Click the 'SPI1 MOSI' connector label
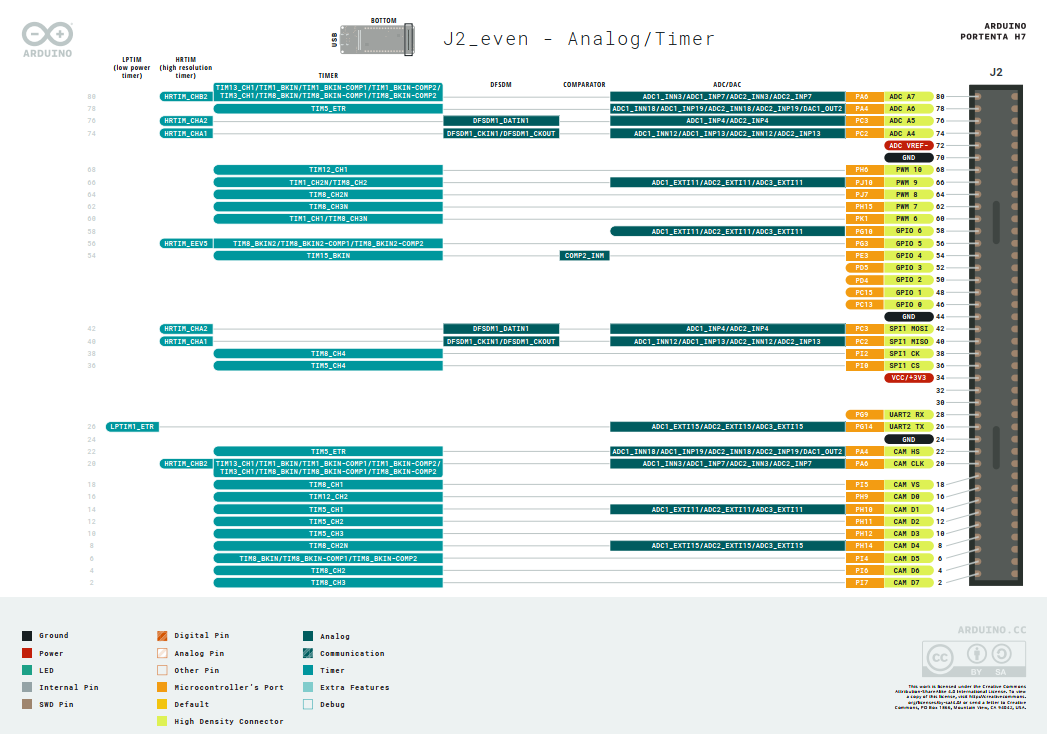The image size is (1047, 734). click(909, 329)
